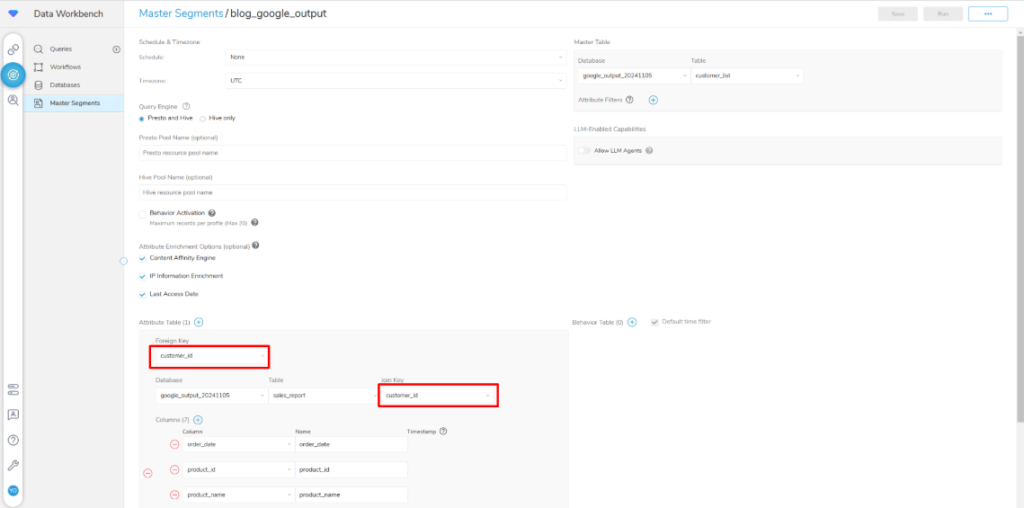1024x508 pixels.
Task: Uncheck Content Affinity Engine
Action: point(142,258)
